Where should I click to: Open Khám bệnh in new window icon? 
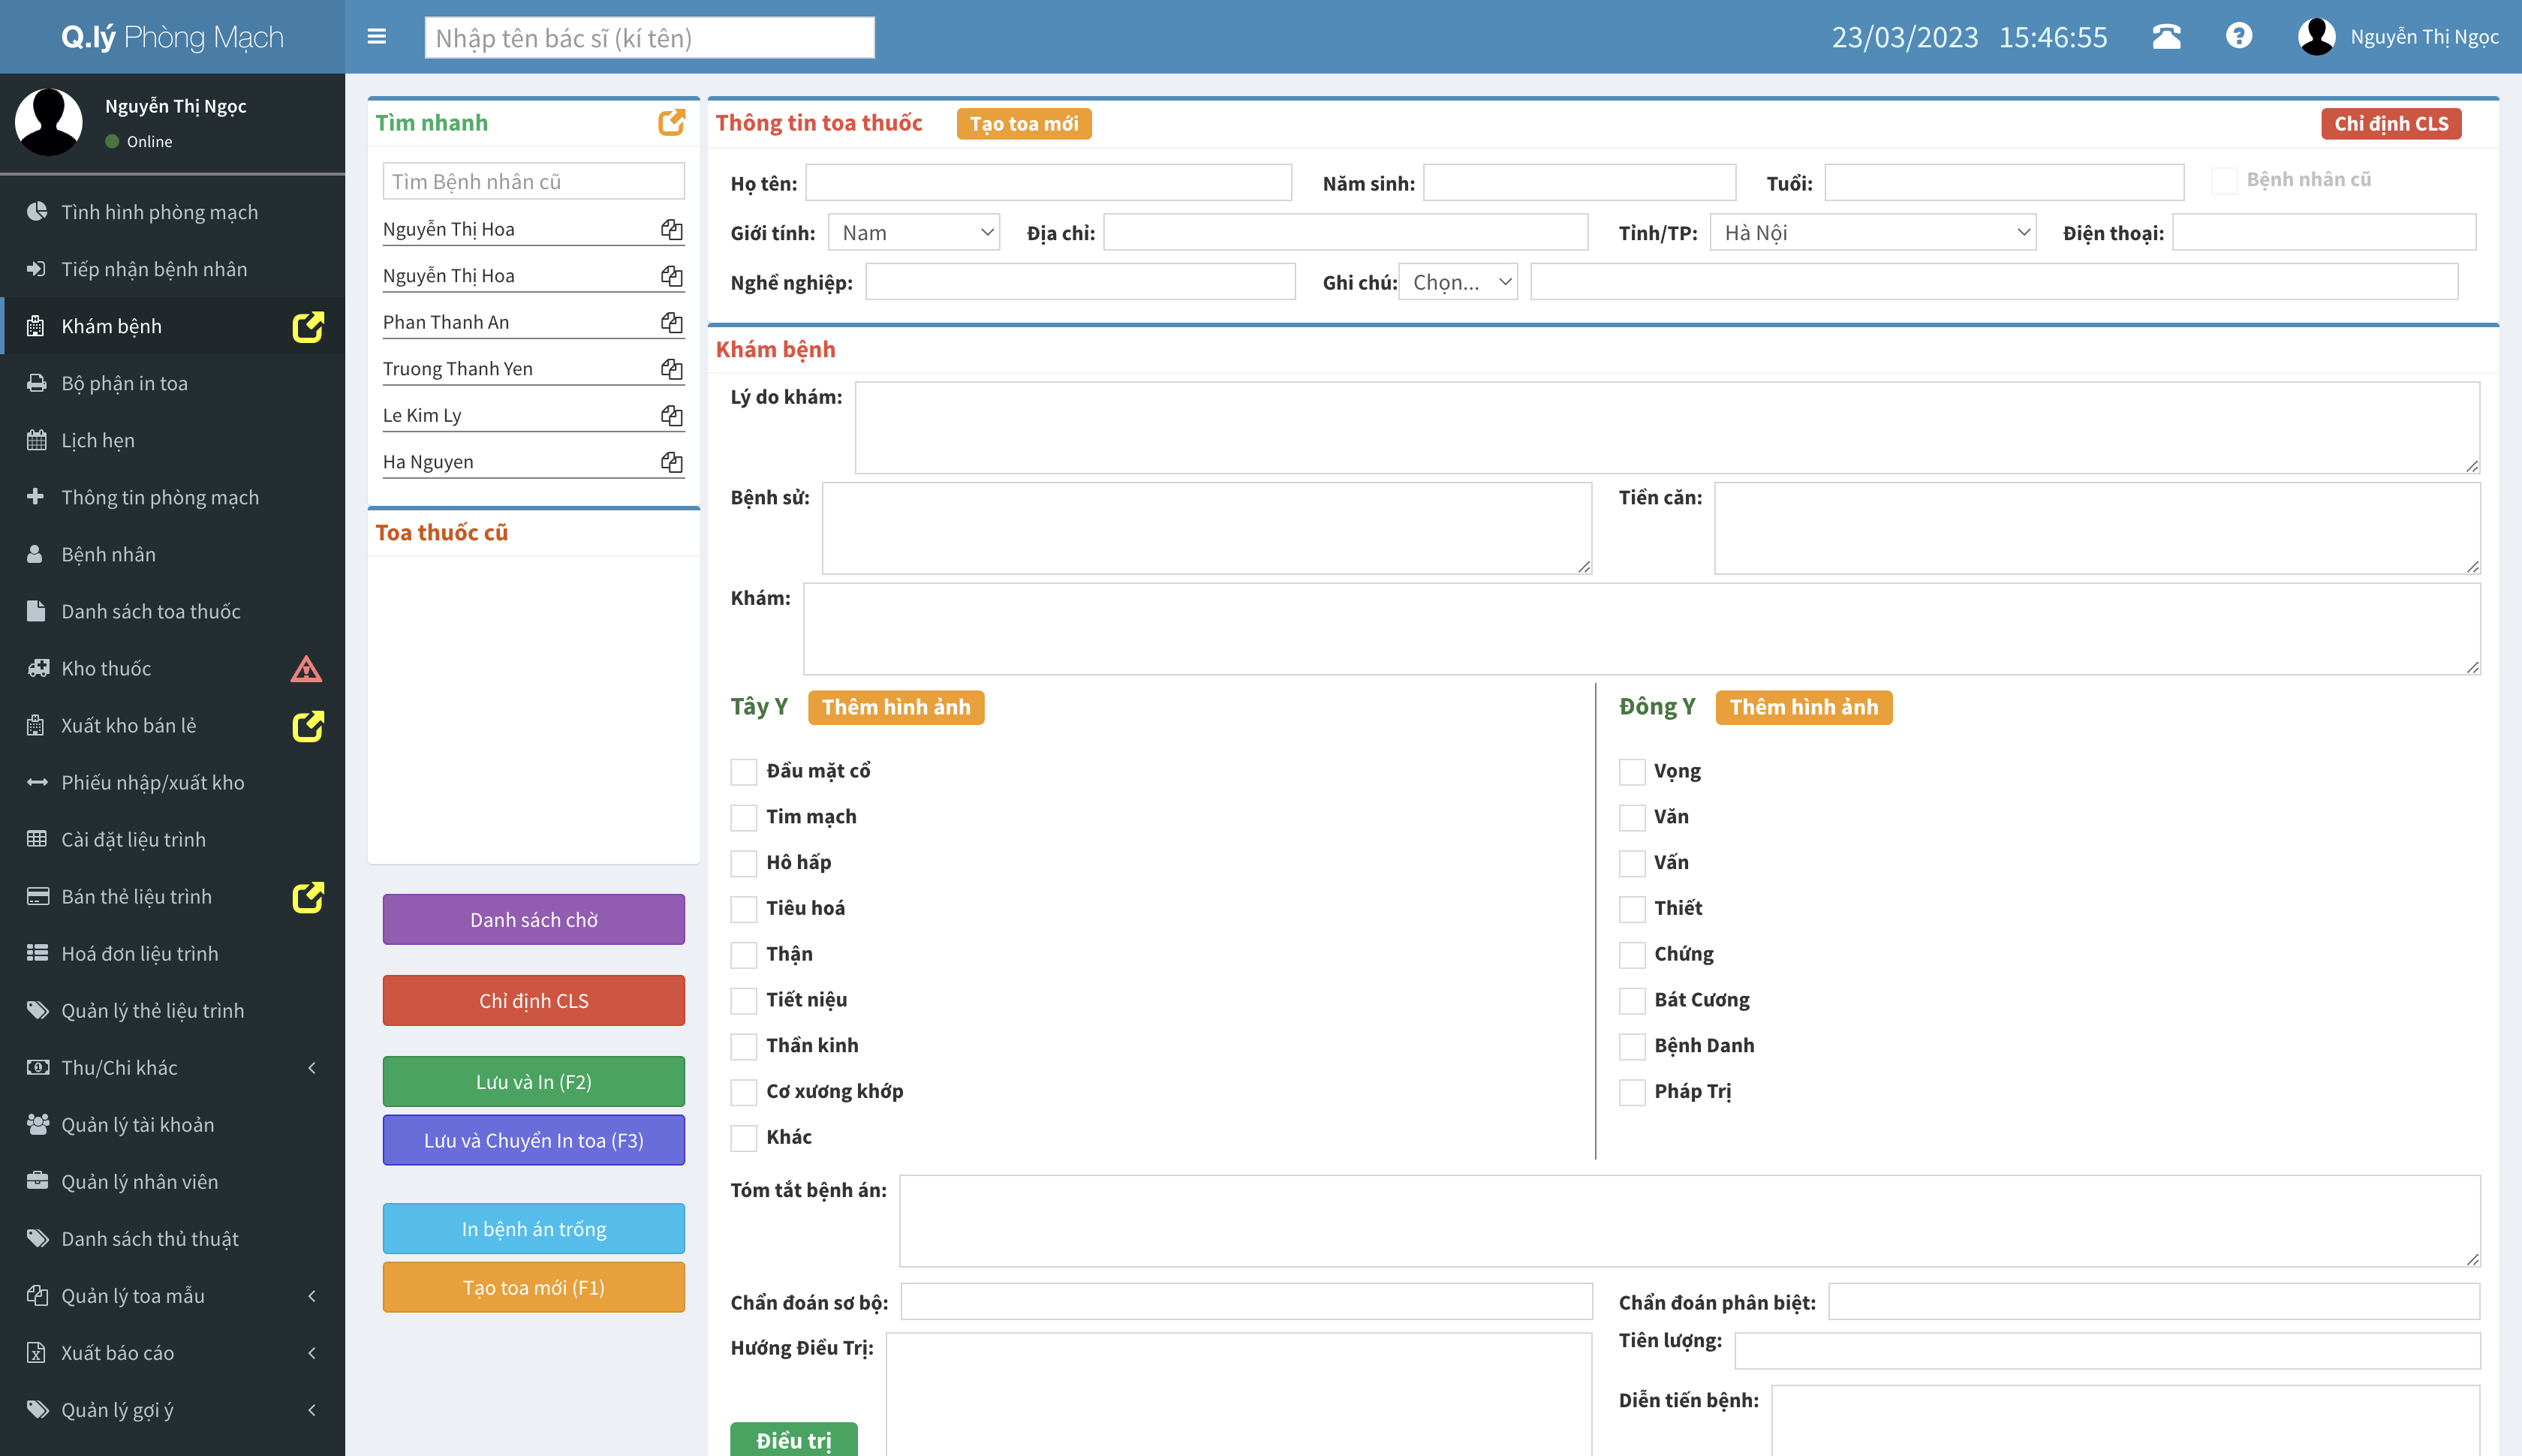click(x=308, y=327)
